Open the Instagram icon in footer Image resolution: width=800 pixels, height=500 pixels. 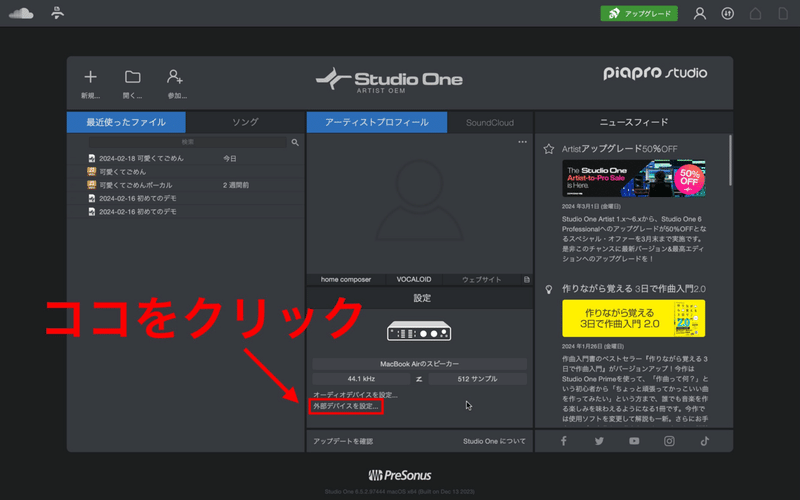coord(669,441)
